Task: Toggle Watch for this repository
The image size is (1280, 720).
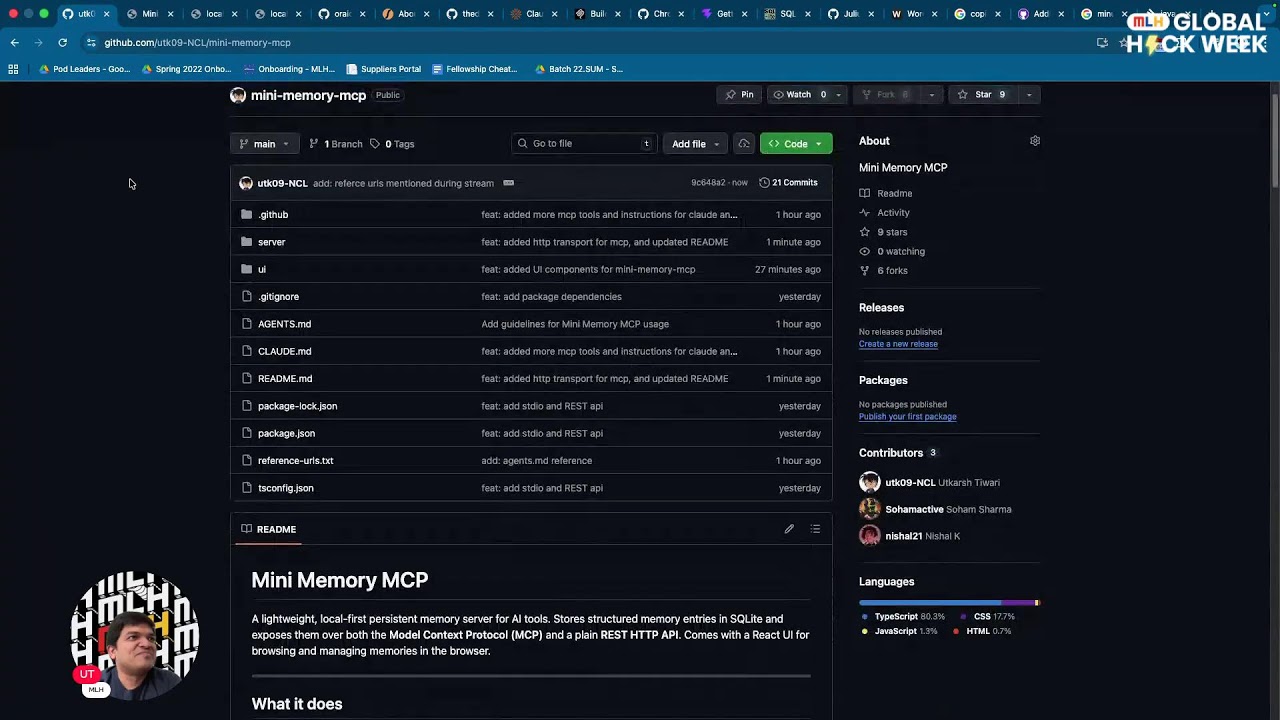Action: click(798, 95)
